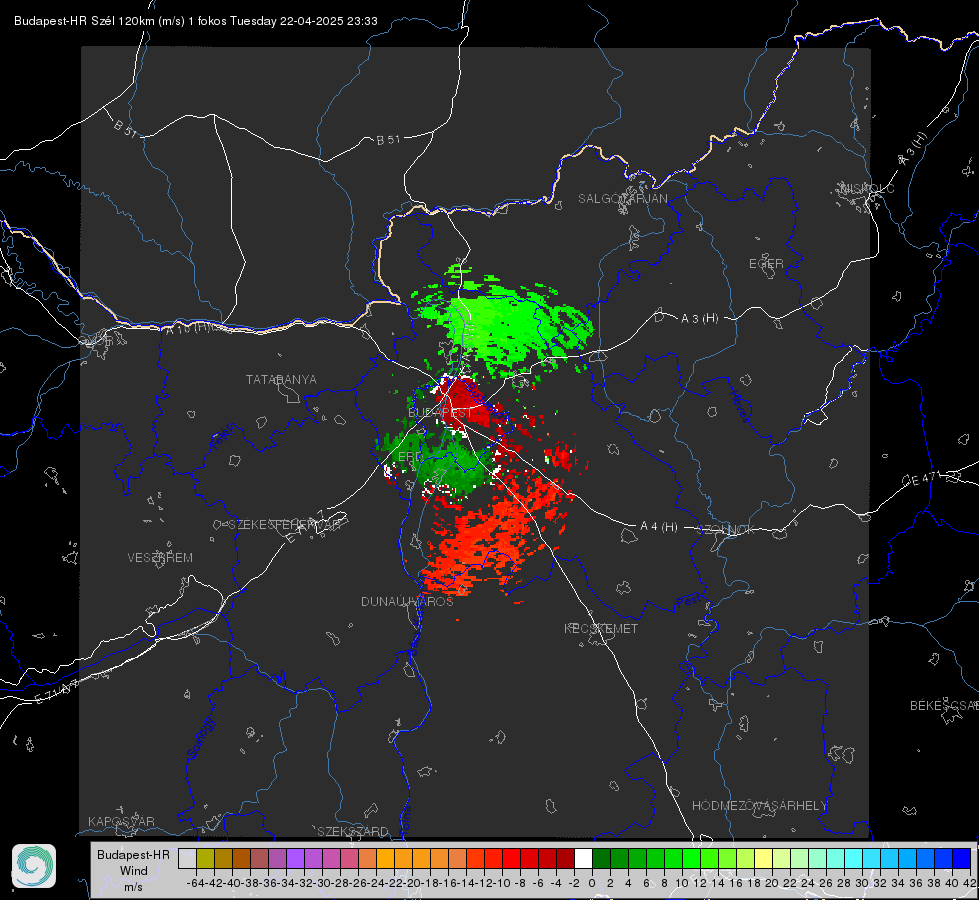Select the white swatch between -2 and 0
Viewport: 979px width, 900px height.
click(583, 858)
